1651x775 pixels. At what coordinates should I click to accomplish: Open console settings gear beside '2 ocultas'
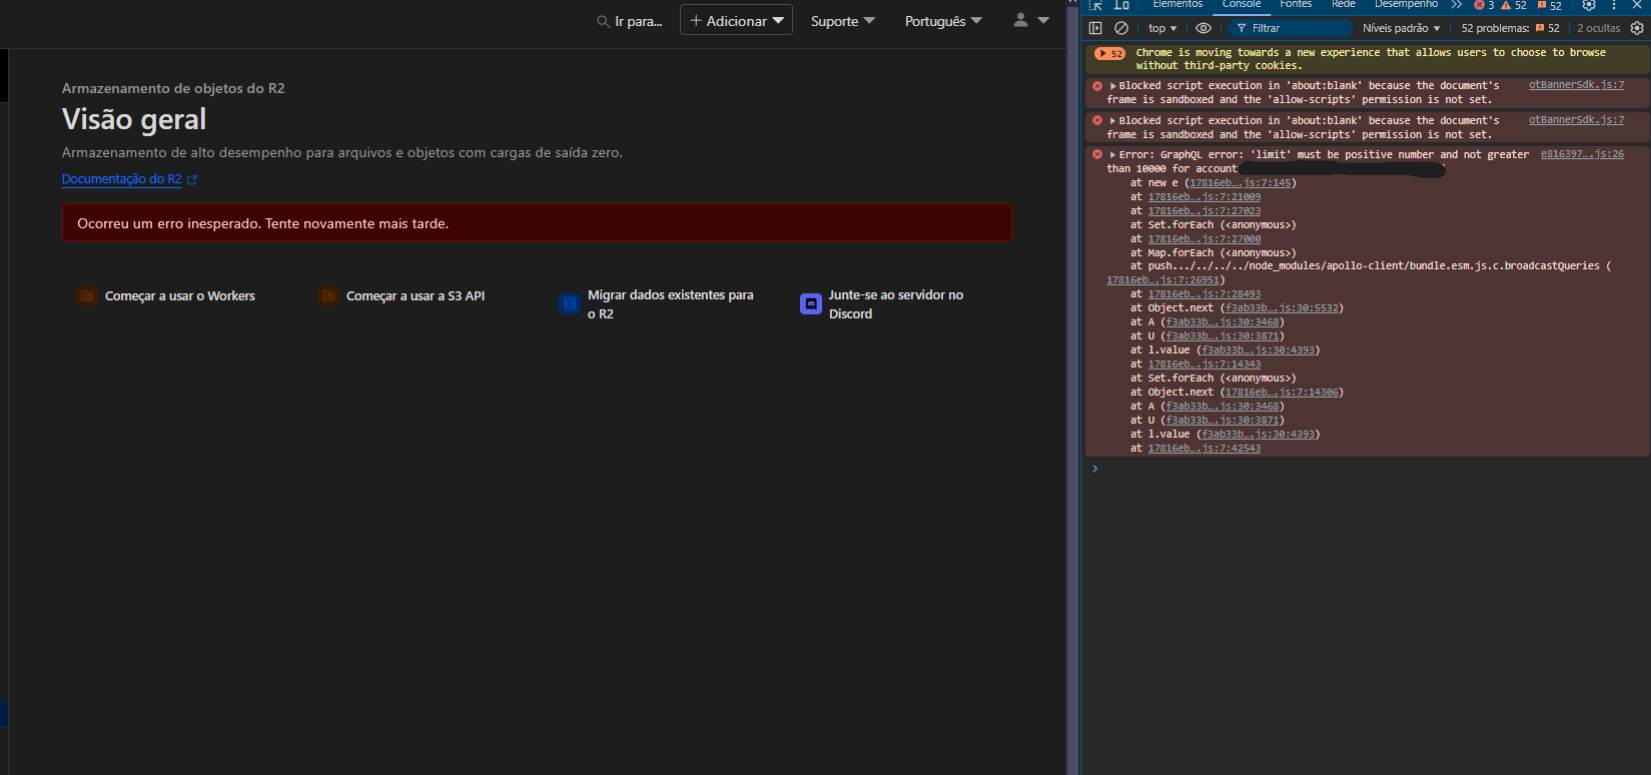point(1637,28)
